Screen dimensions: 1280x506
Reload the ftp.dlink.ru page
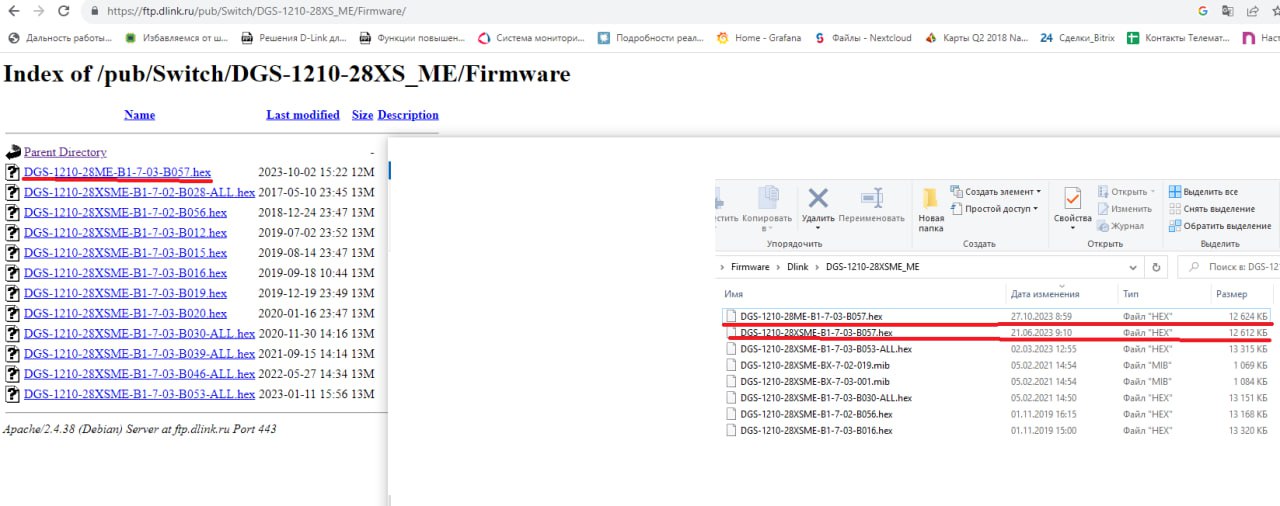[x=64, y=11]
